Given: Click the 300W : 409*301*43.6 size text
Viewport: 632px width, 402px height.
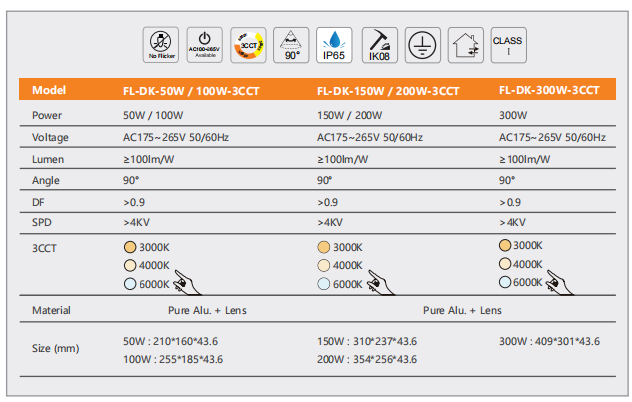Looking at the screenshot, I should click(549, 341).
